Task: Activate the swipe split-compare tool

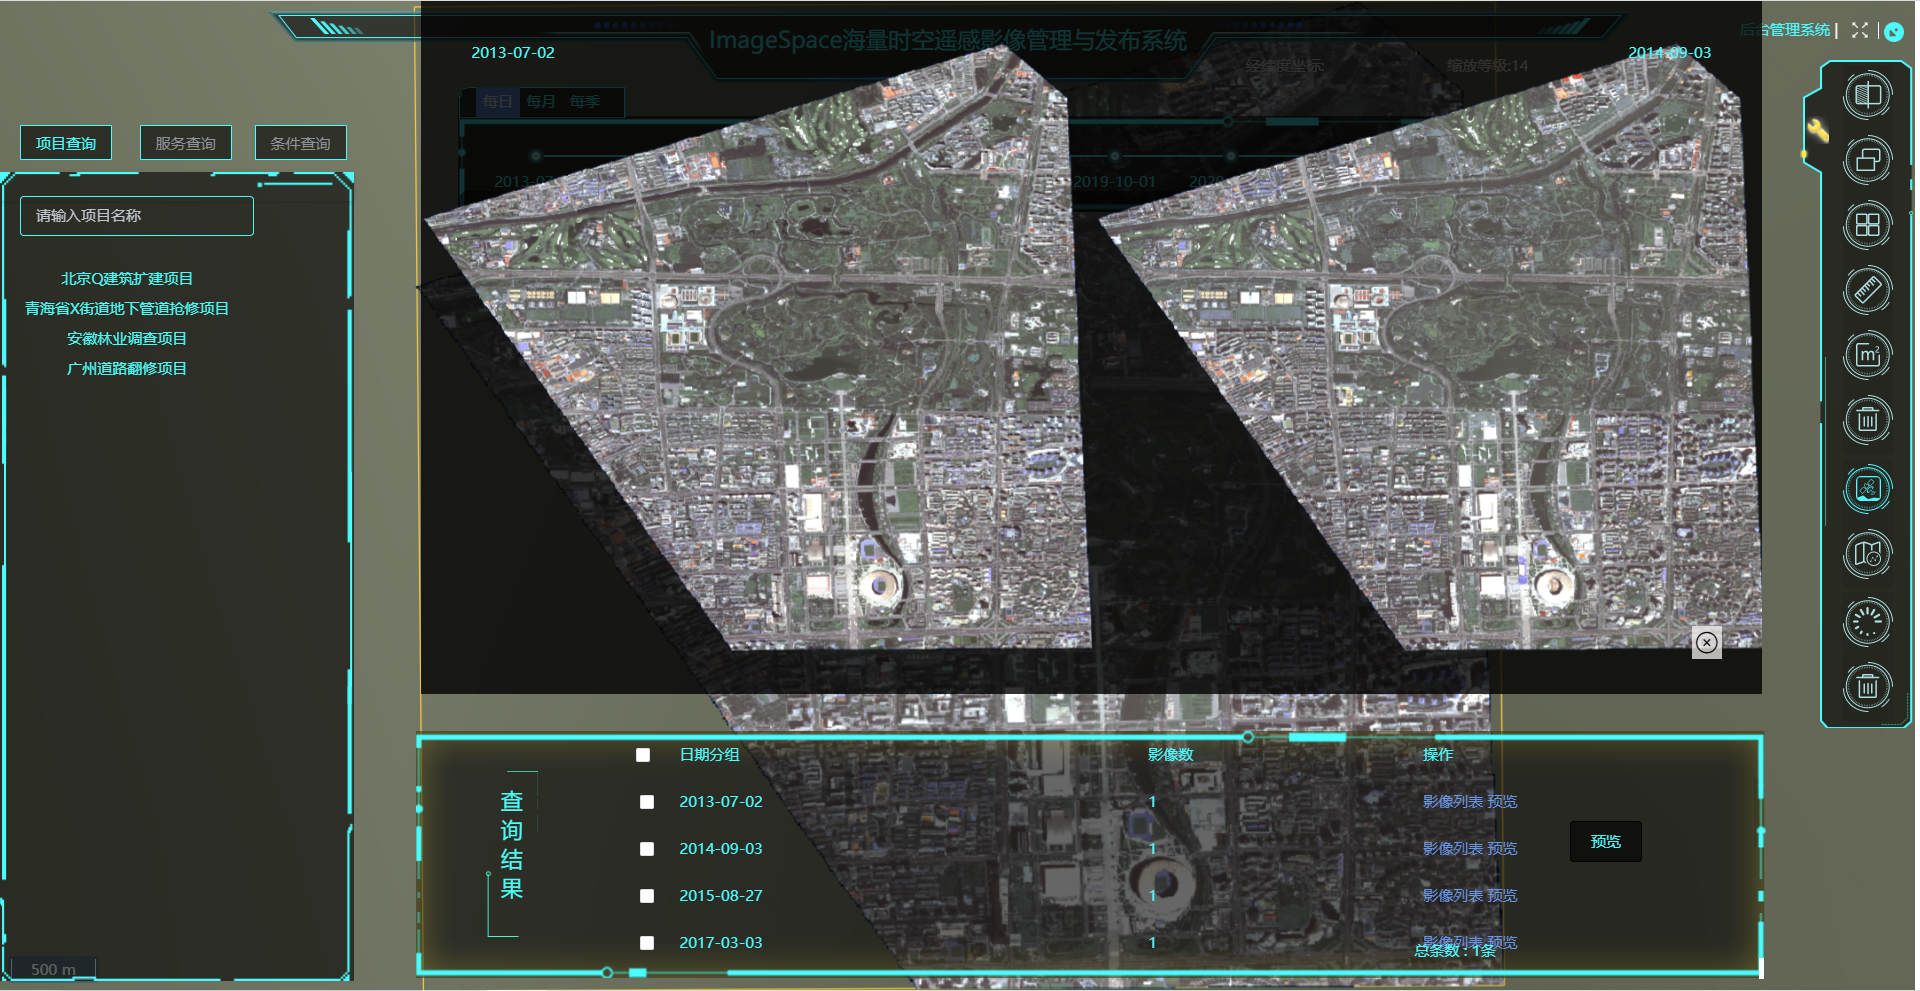Action: tap(1866, 96)
